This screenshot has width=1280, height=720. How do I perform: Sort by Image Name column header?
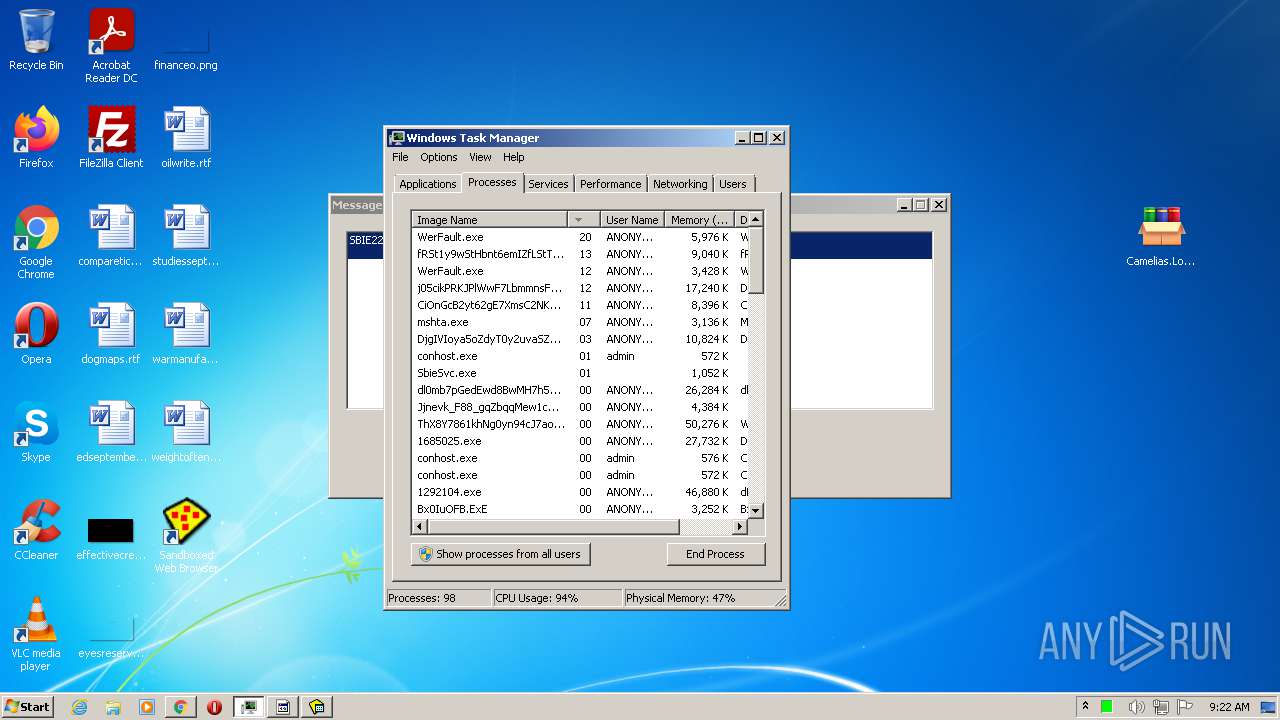tap(489, 220)
